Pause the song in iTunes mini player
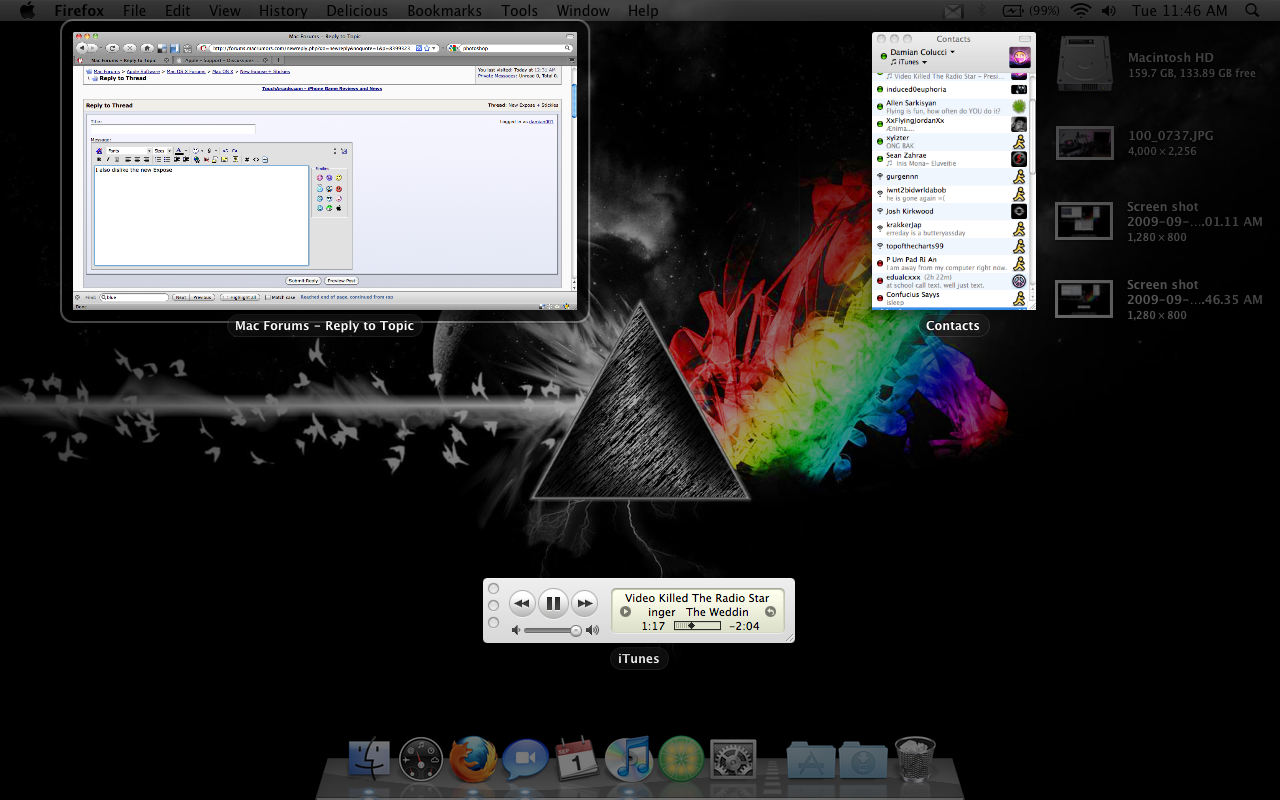Screen dimensions: 1280x800 553,603
